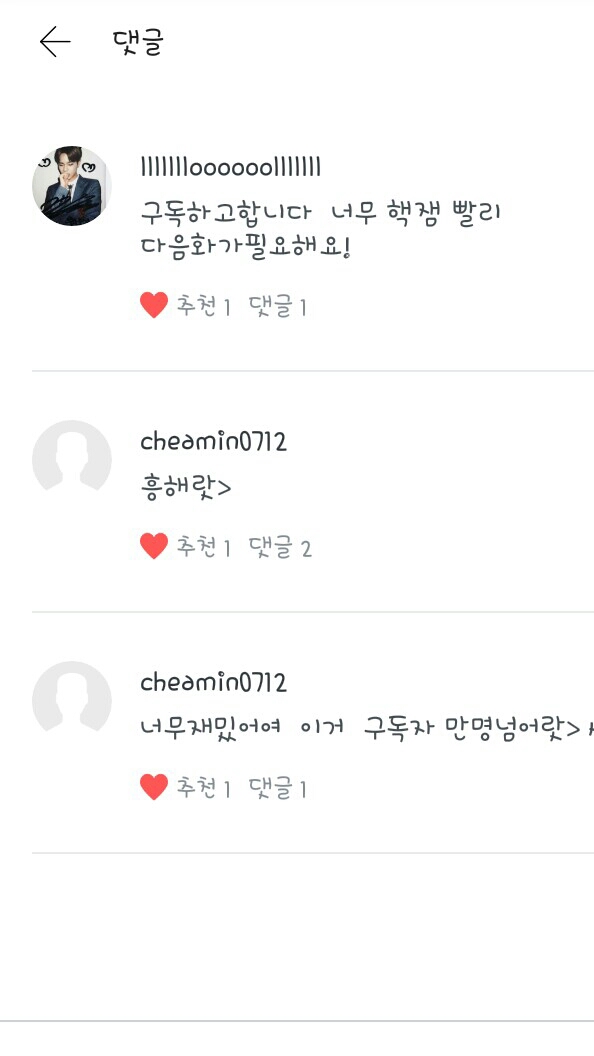594x1056 pixels.
Task: Open 댓글 1 replies under the 다음화가필요해요 comment
Action: point(277,307)
